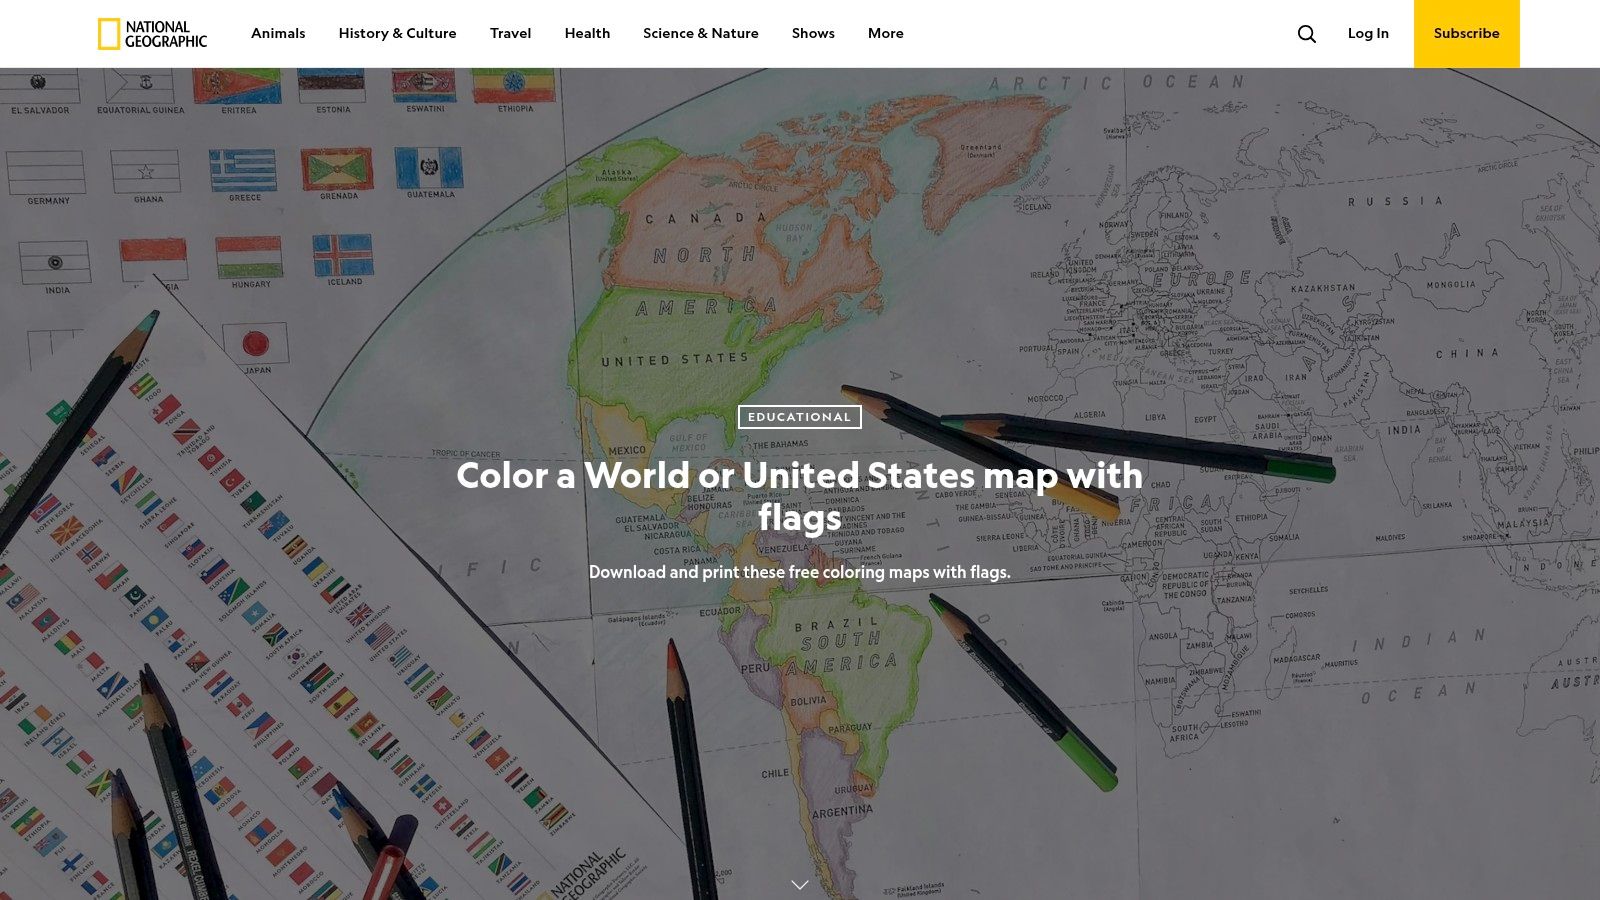
Task: Open the Science & Nature menu
Action: [x=700, y=33]
